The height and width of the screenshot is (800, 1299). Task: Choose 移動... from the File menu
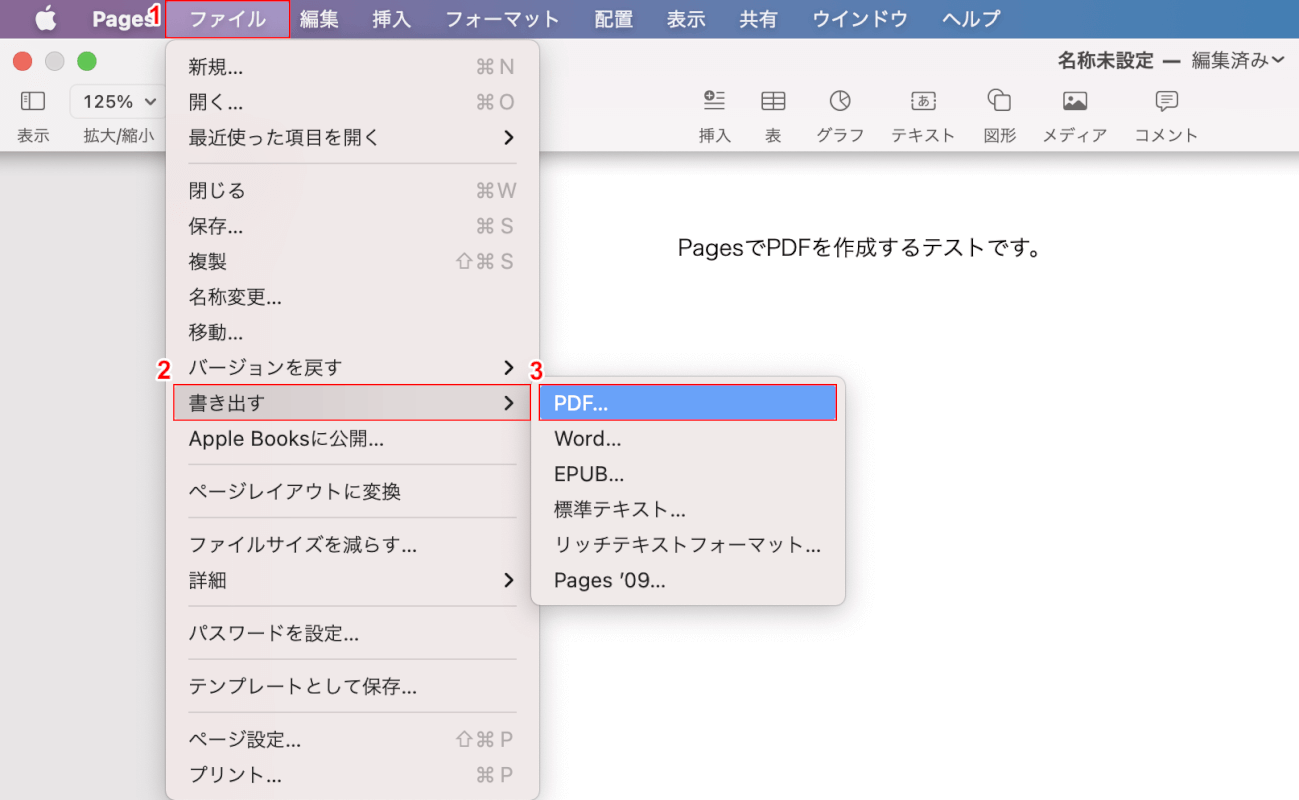point(352,332)
